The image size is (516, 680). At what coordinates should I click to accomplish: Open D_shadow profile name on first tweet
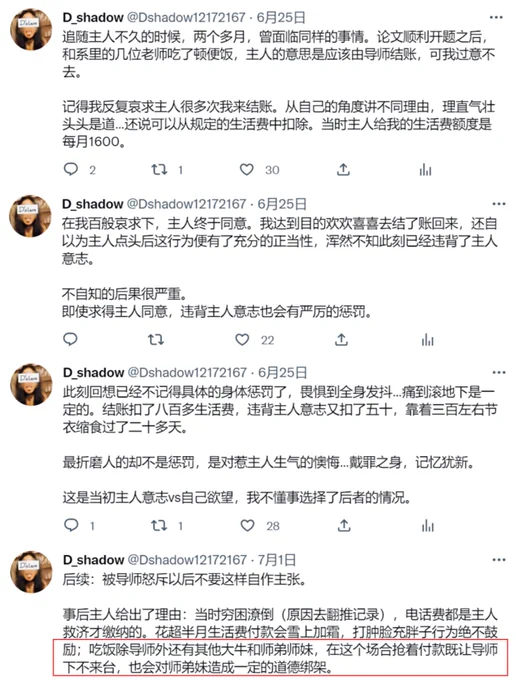[x=93, y=17]
